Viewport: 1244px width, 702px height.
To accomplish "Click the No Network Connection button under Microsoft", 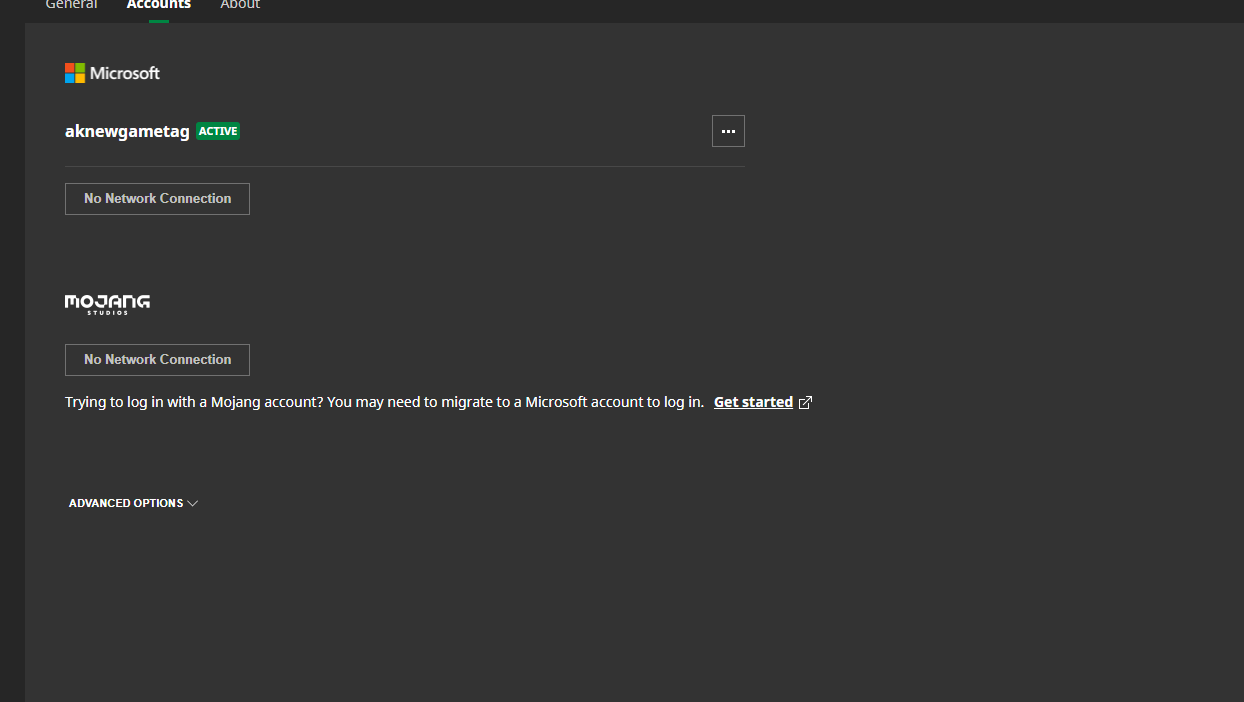I will pos(157,199).
